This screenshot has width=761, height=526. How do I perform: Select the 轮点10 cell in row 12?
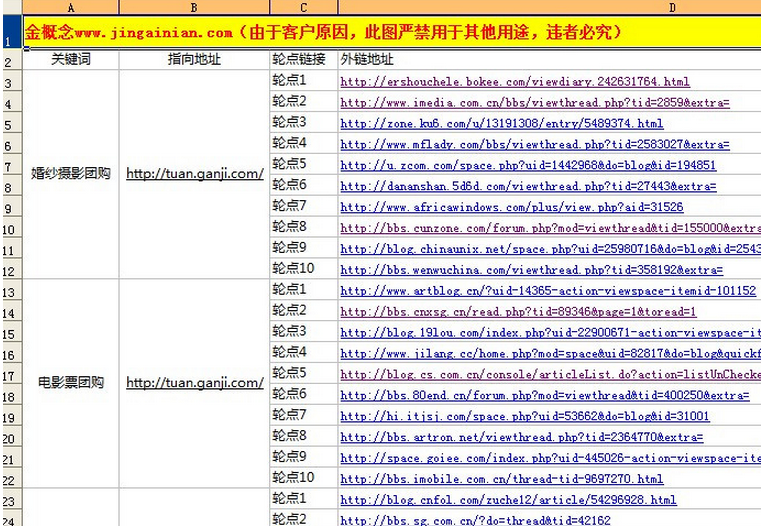click(x=304, y=268)
